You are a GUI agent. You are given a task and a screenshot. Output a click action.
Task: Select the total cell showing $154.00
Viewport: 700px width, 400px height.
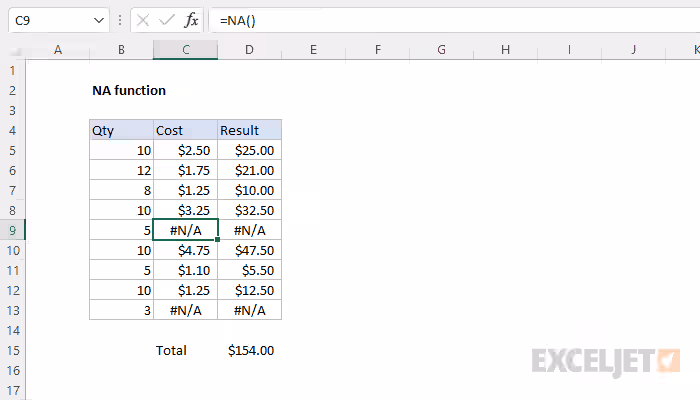click(x=250, y=350)
